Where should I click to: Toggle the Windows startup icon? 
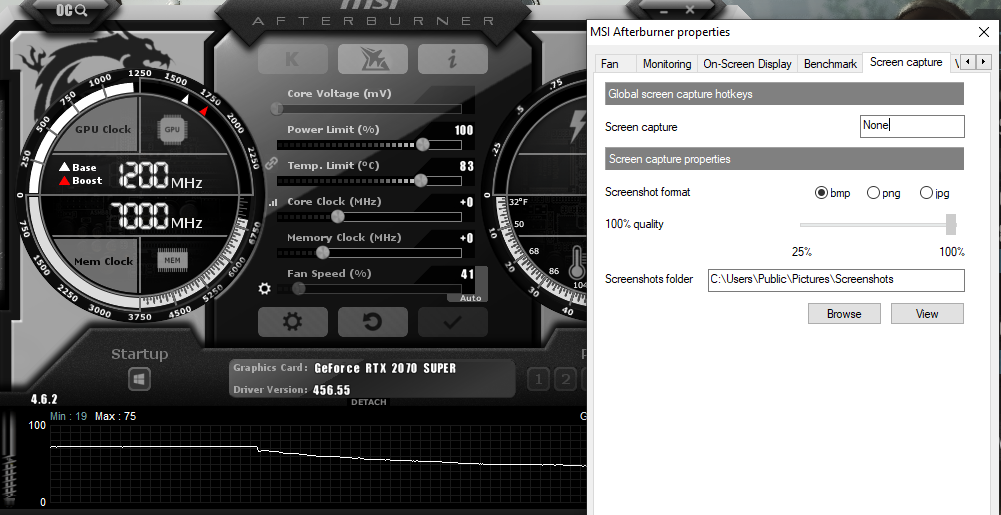[x=139, y=380]
